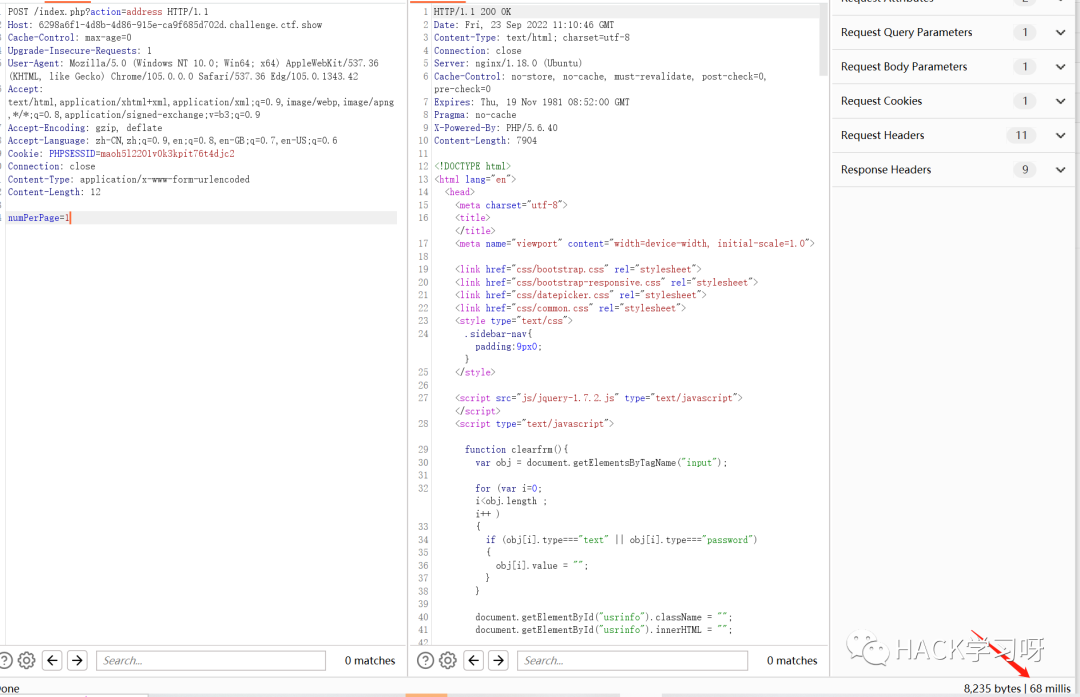
Task: Click Request Body Parameters label
Action: [904, 67]
